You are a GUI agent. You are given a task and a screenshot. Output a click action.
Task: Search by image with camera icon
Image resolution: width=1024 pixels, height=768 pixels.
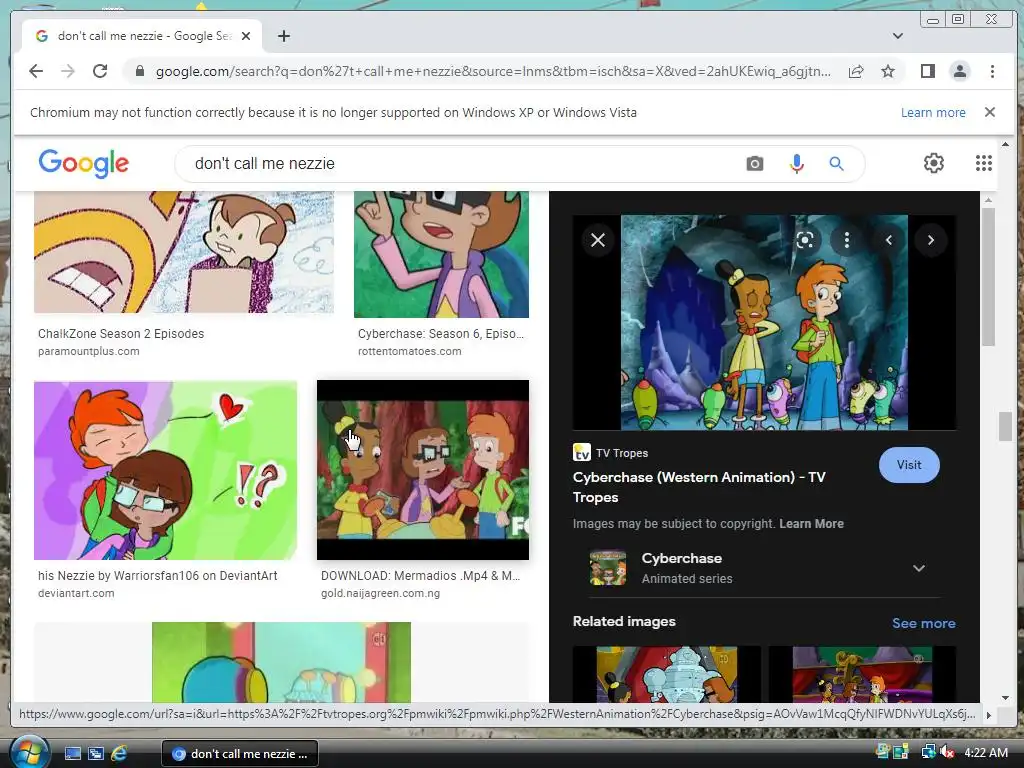(x=754, y=163)
